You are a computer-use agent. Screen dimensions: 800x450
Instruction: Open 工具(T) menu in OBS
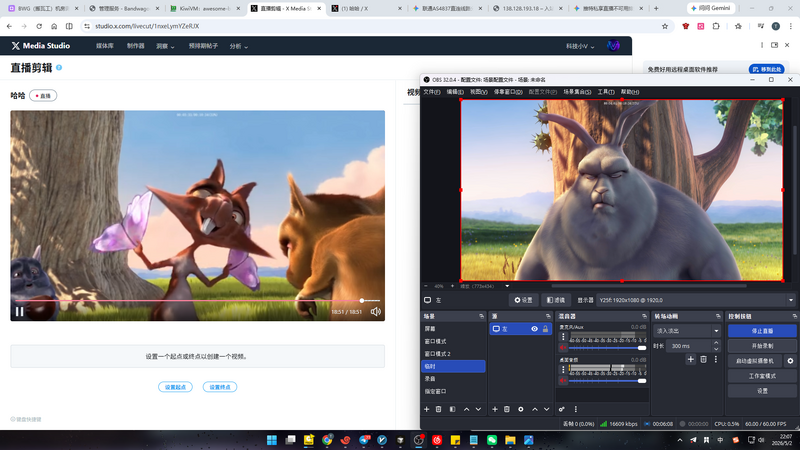click(606, 92)
